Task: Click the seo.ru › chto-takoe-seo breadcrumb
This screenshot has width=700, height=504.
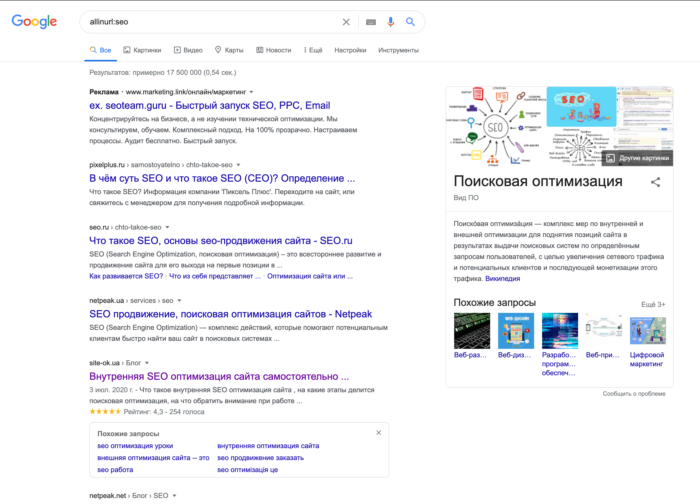Action: click(125, 227)
